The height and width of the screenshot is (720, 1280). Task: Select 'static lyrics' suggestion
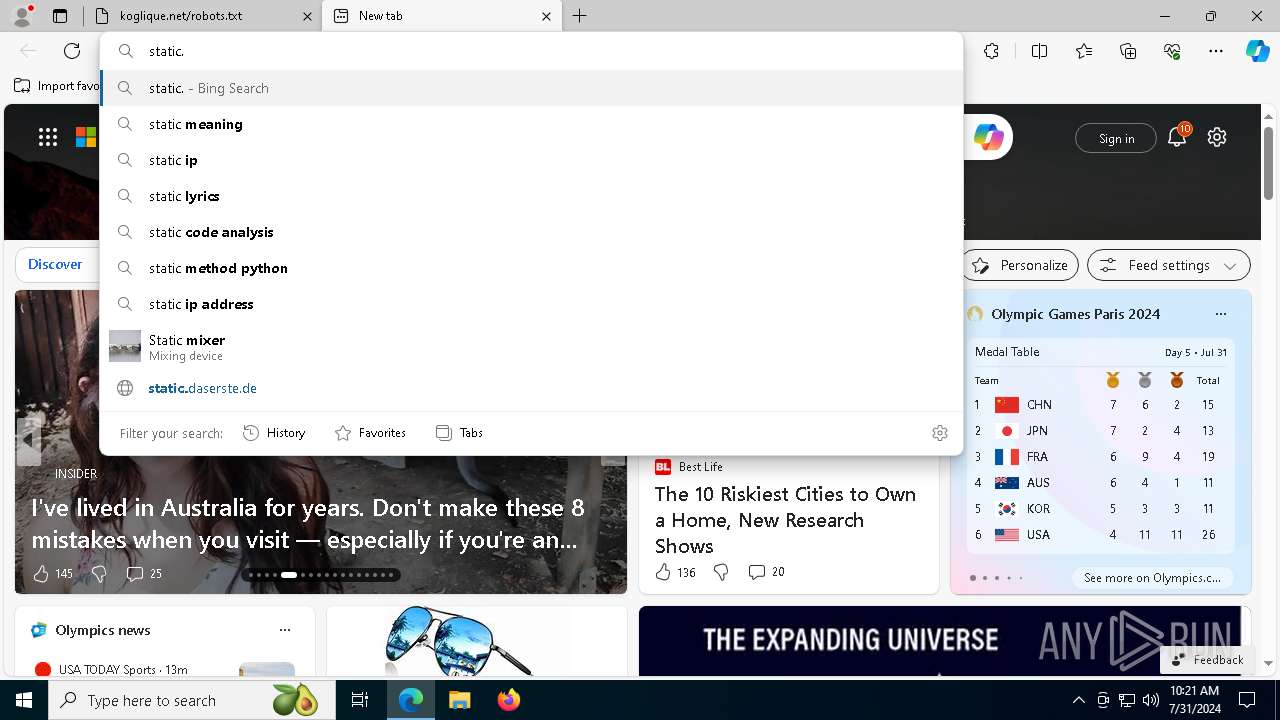tap(531, 196)
